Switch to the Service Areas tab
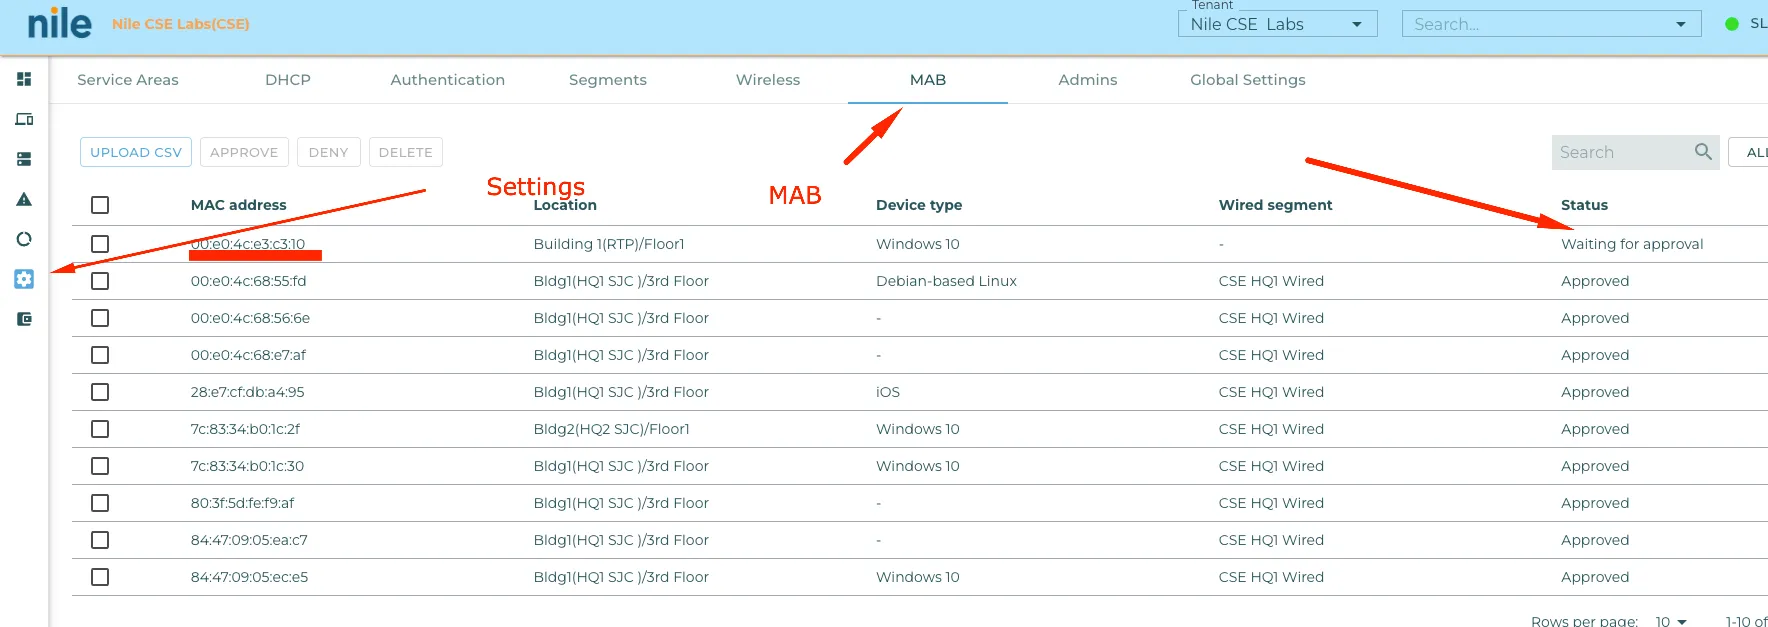Screen dimensions: 1768x627 click(128, 80)
